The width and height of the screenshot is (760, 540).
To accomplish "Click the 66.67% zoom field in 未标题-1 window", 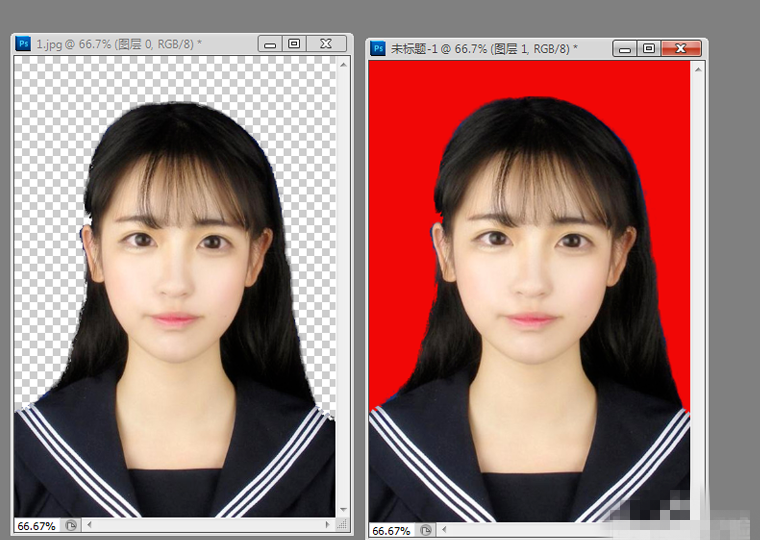I will [x=392, y=530].
